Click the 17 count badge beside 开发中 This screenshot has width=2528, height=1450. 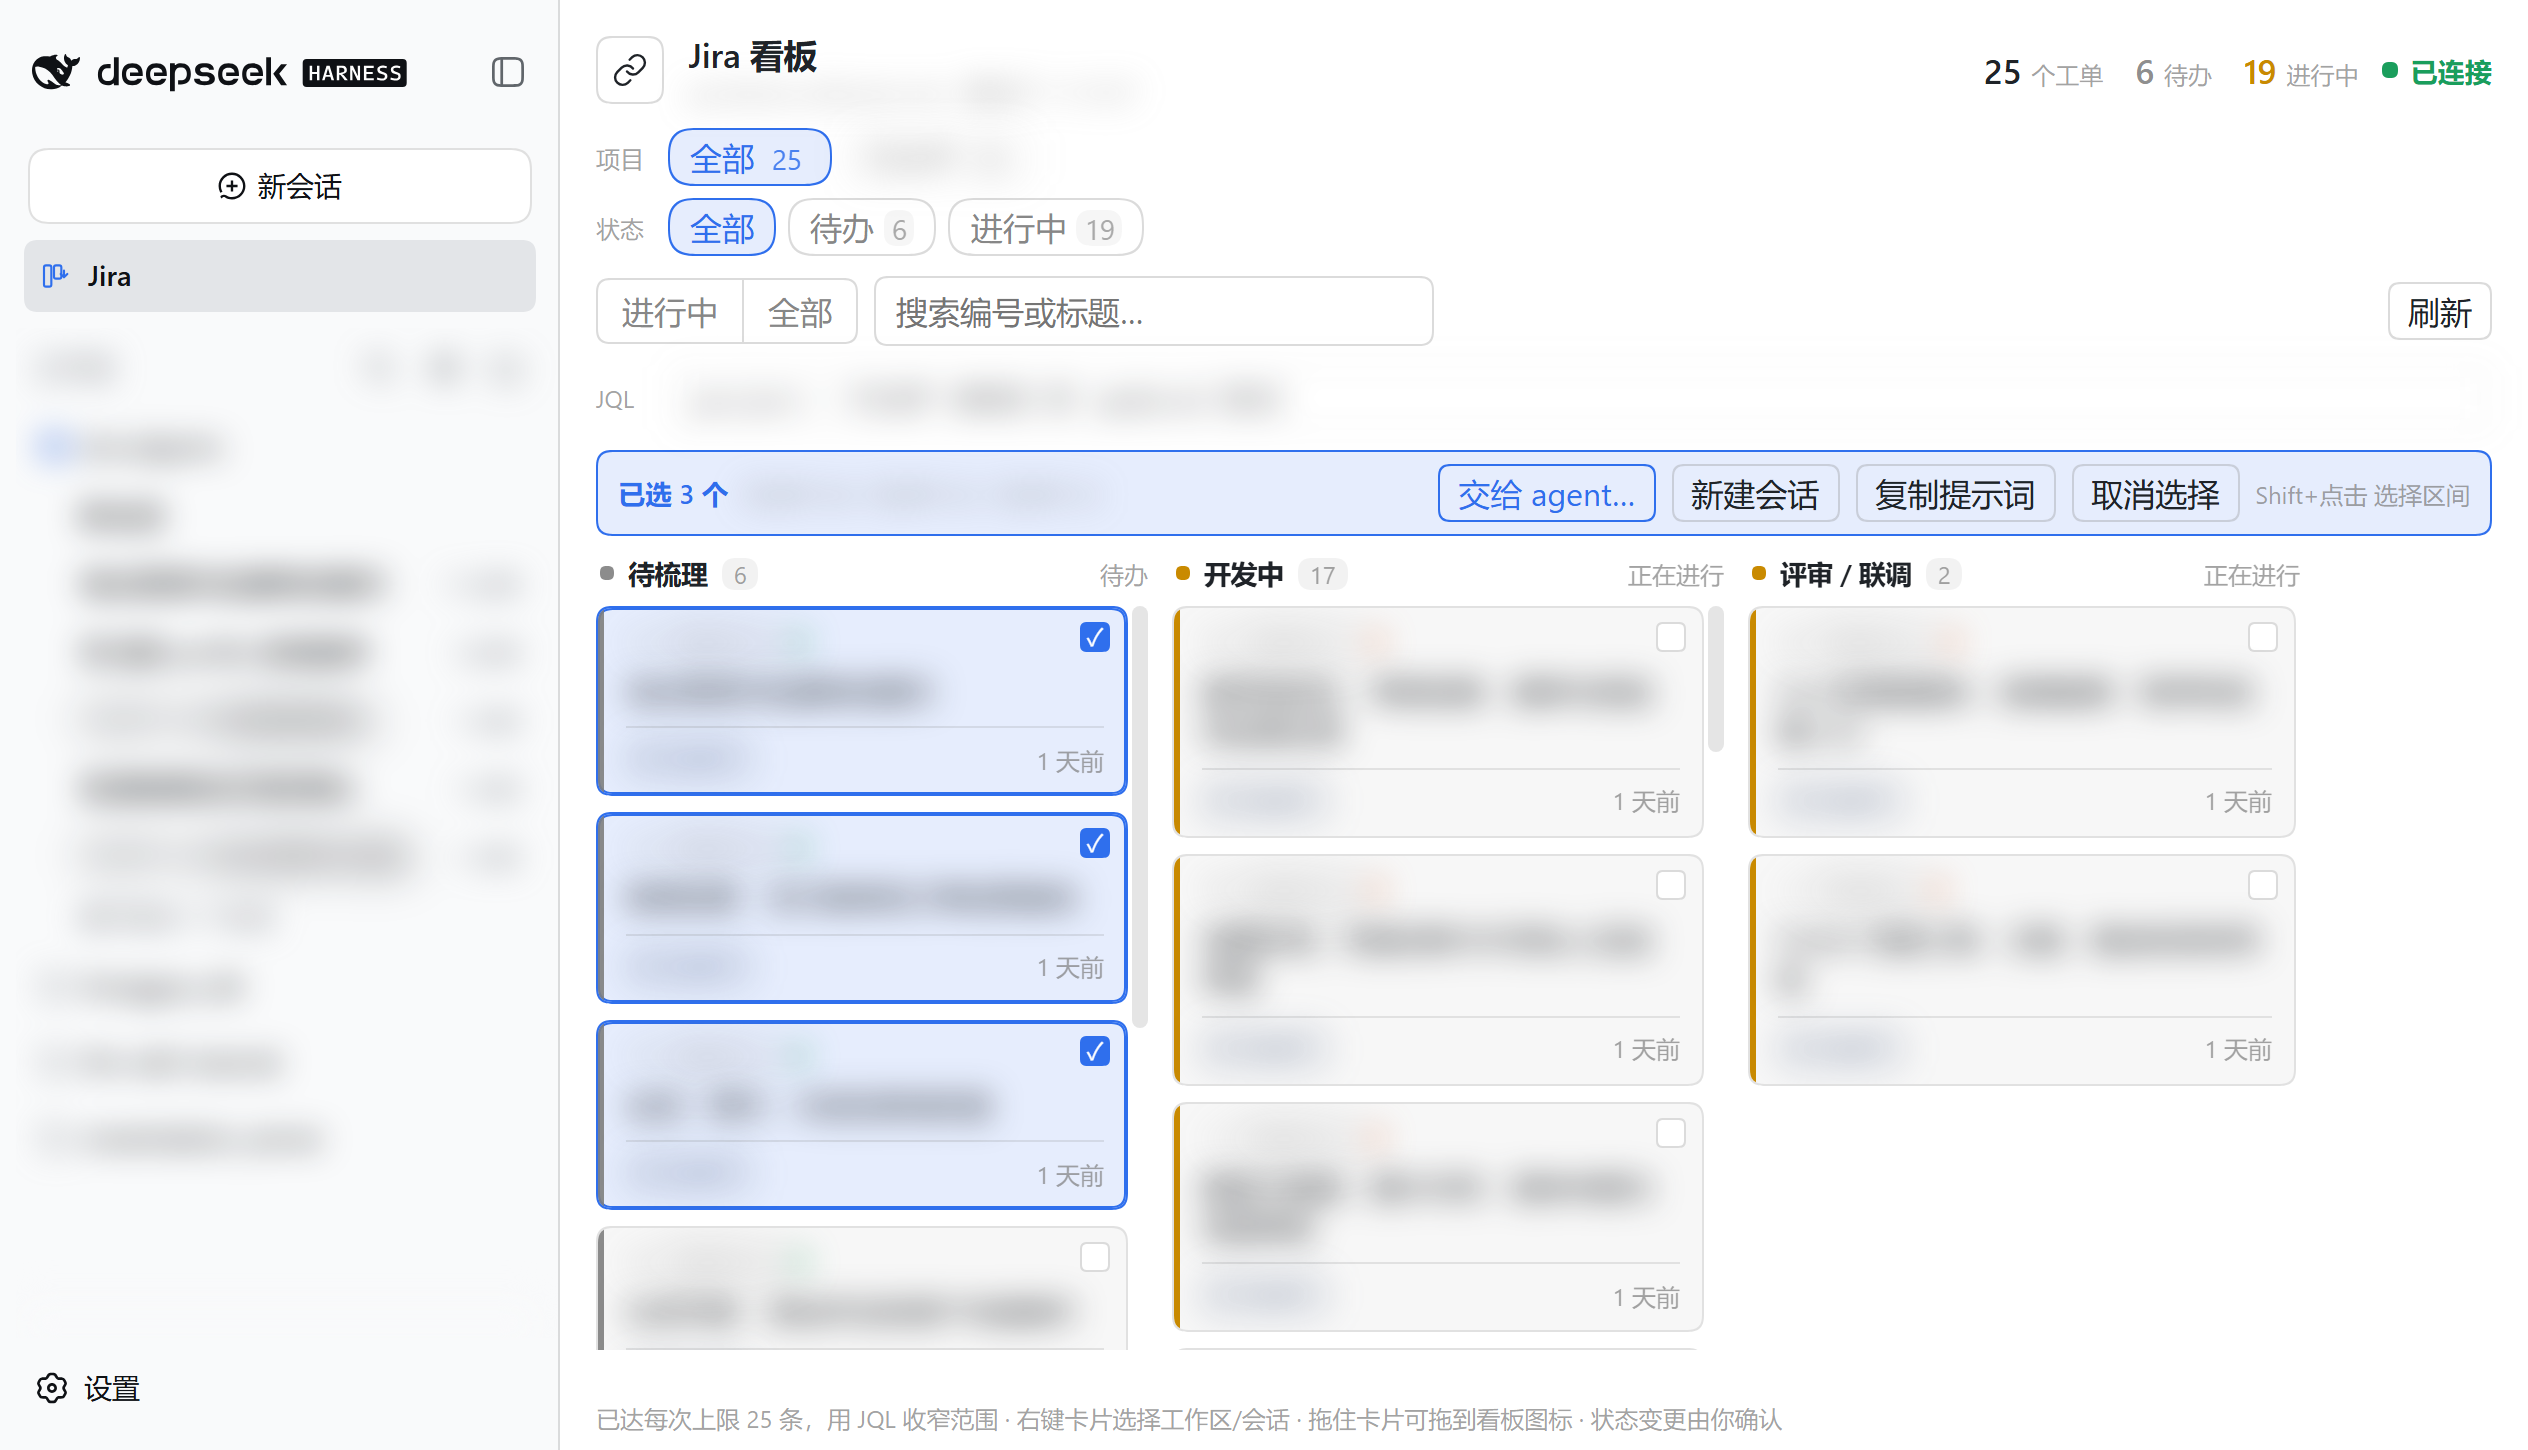pos(1323,575)
